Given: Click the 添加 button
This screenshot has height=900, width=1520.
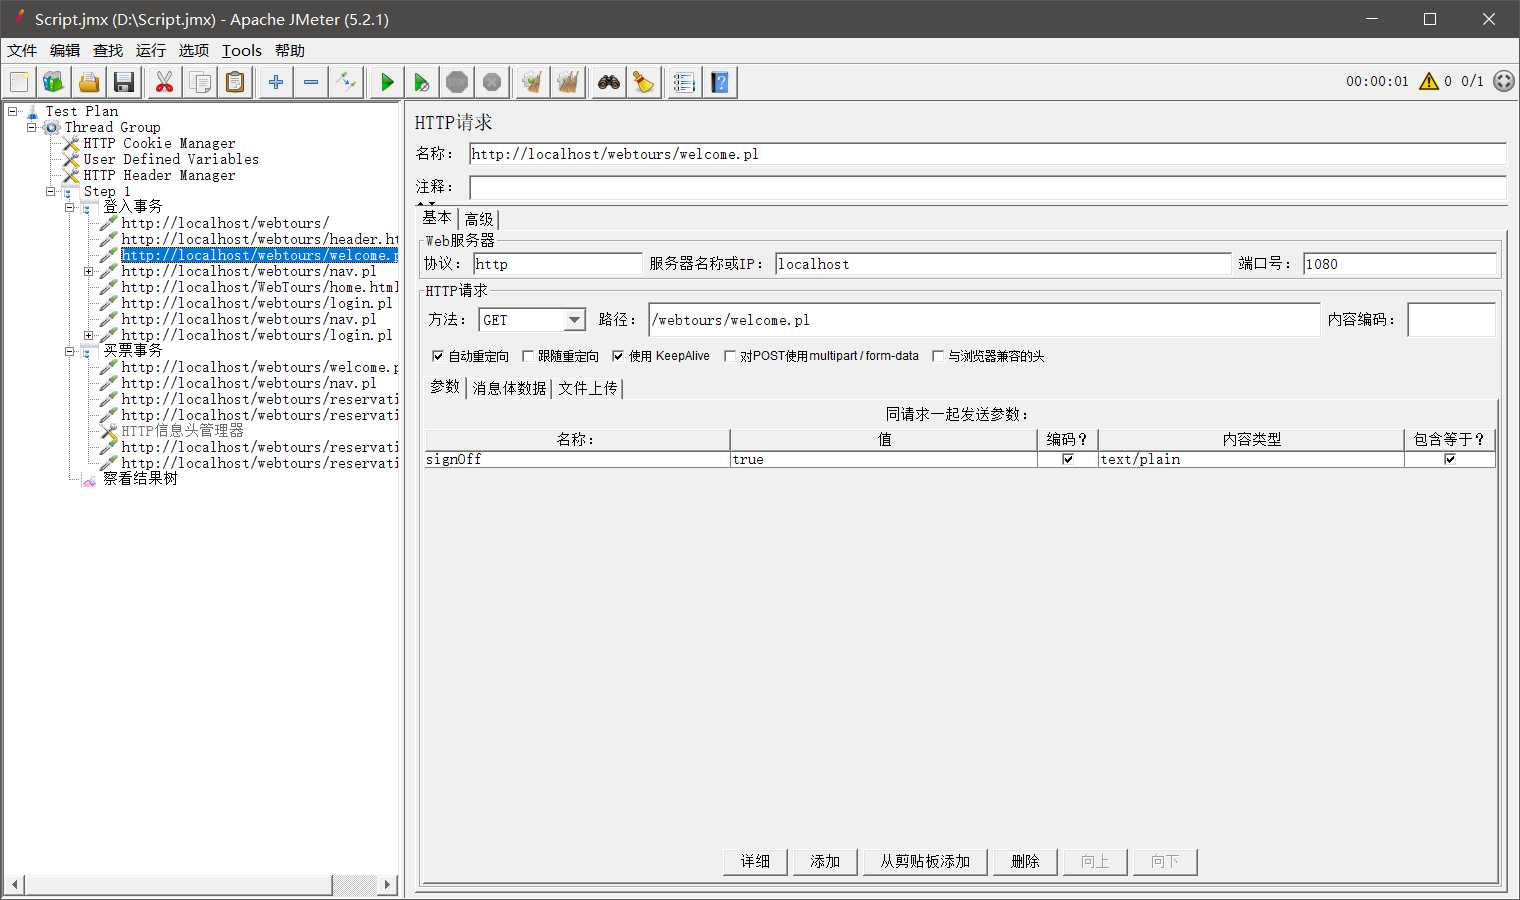Looking at the screenshot, I should 825,861.
